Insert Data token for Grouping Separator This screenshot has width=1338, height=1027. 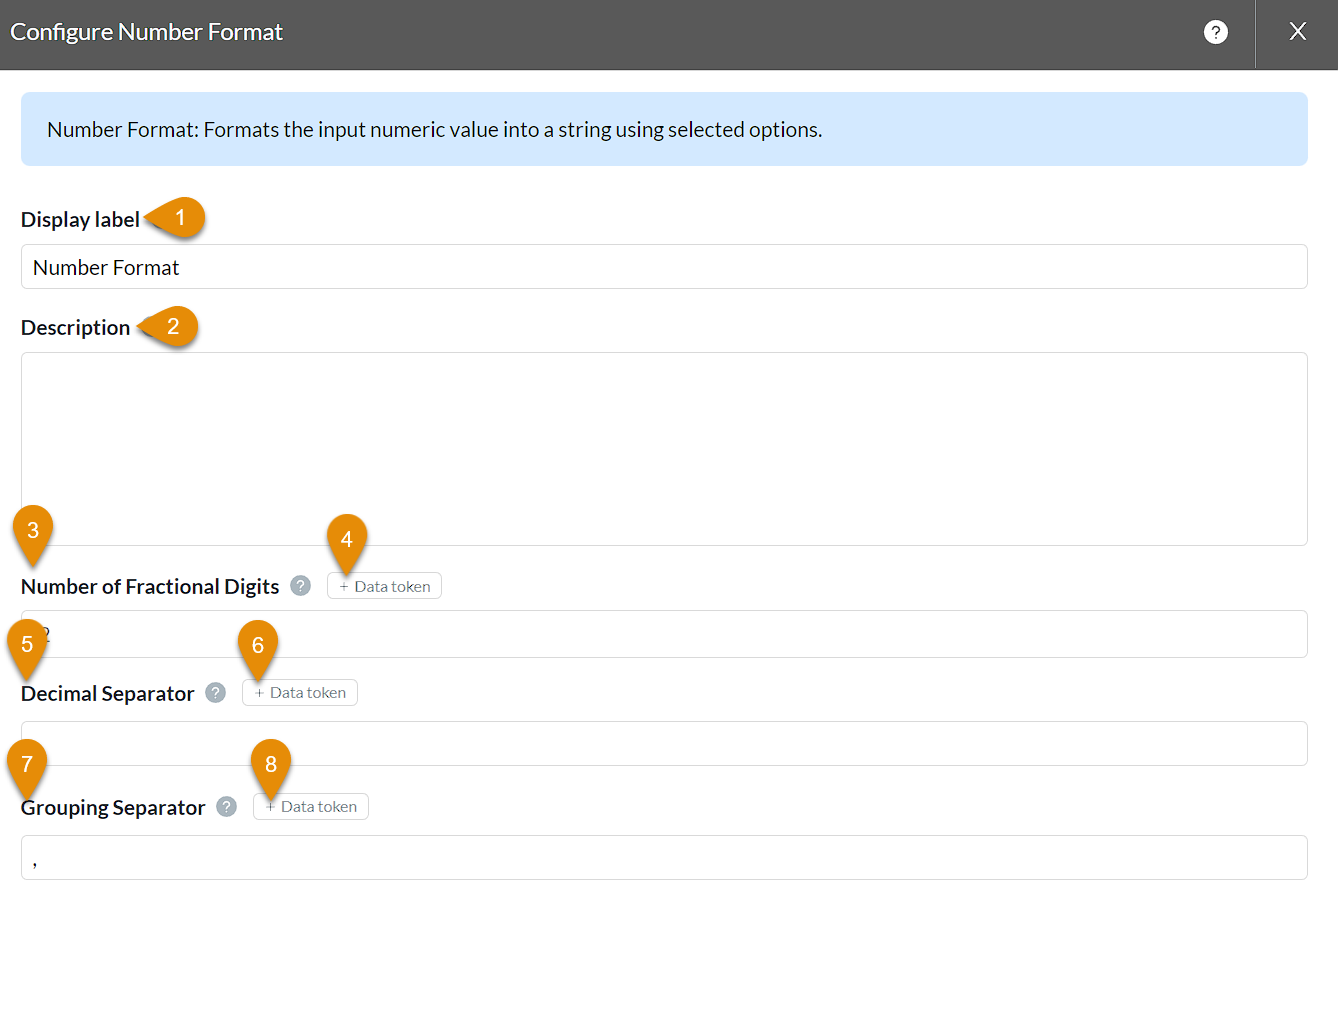pyautogui.click(x=311, y=807)
